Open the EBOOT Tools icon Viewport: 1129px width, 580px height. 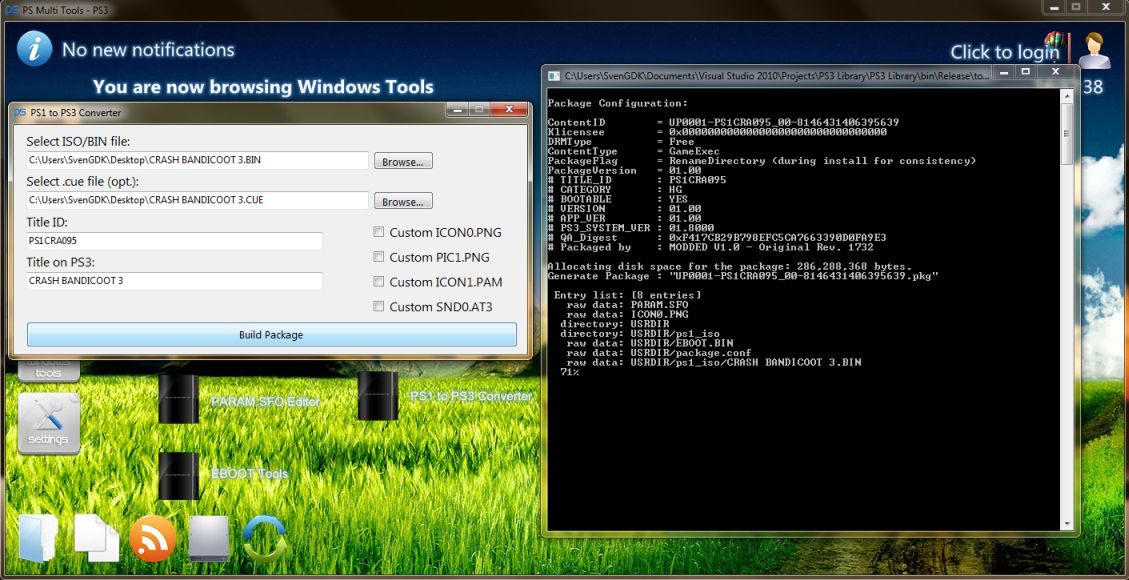pyautogui.click(x=180, y=475)
